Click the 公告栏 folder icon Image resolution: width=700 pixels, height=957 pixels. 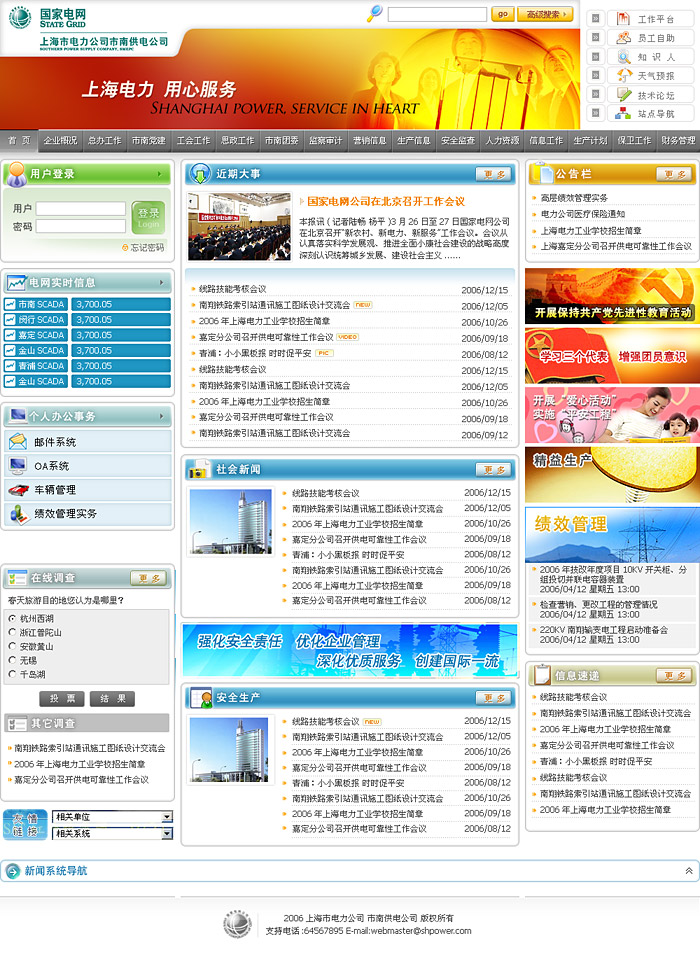point(541,173)
